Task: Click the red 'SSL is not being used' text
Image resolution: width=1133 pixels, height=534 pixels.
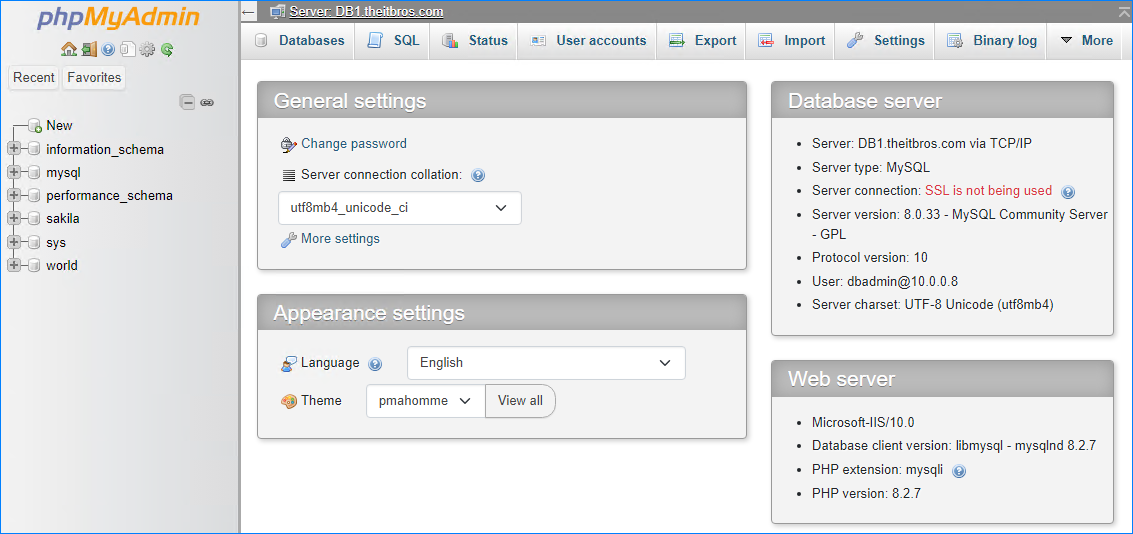Action: 988,191
